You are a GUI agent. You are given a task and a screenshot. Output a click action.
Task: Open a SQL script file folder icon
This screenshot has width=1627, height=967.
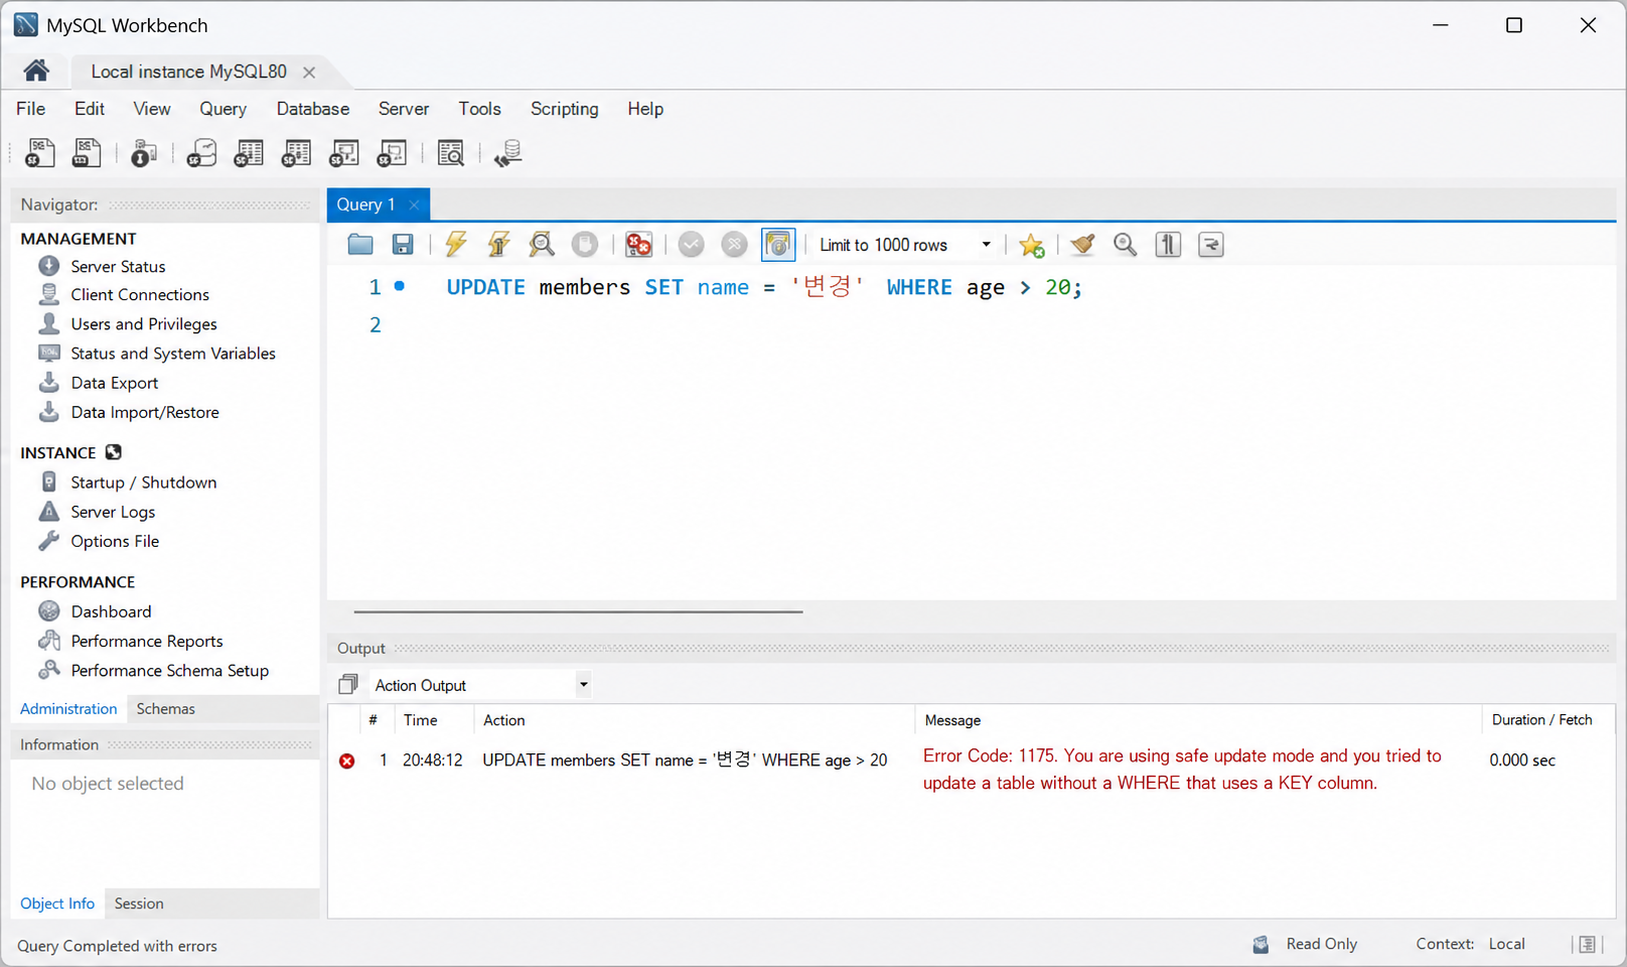click(360, 244)
